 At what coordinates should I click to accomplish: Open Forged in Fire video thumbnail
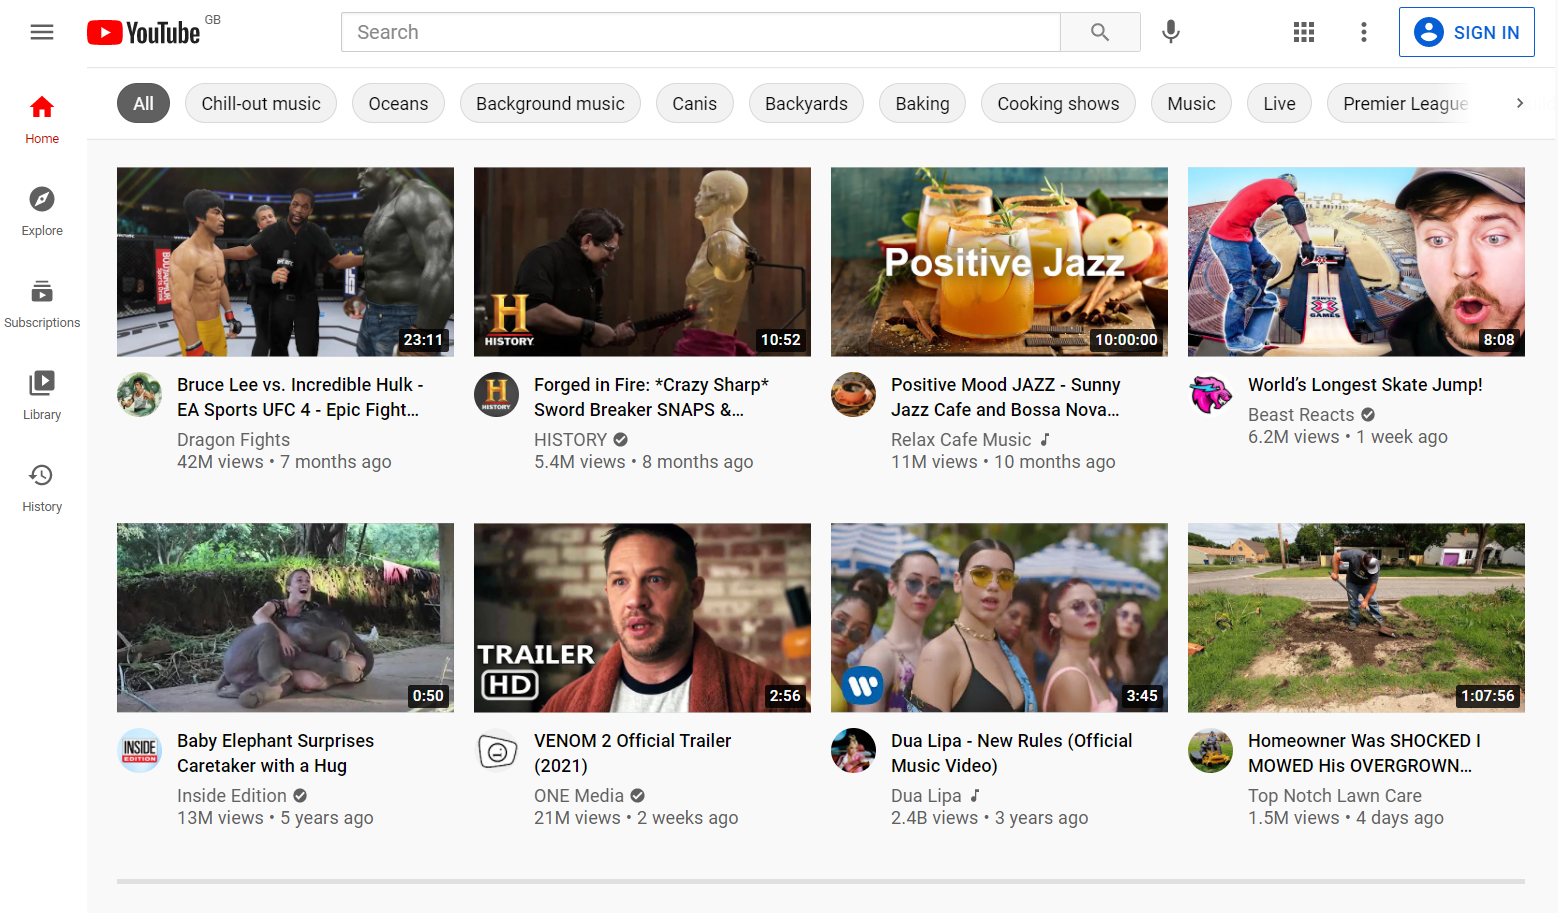pos(642,262)
